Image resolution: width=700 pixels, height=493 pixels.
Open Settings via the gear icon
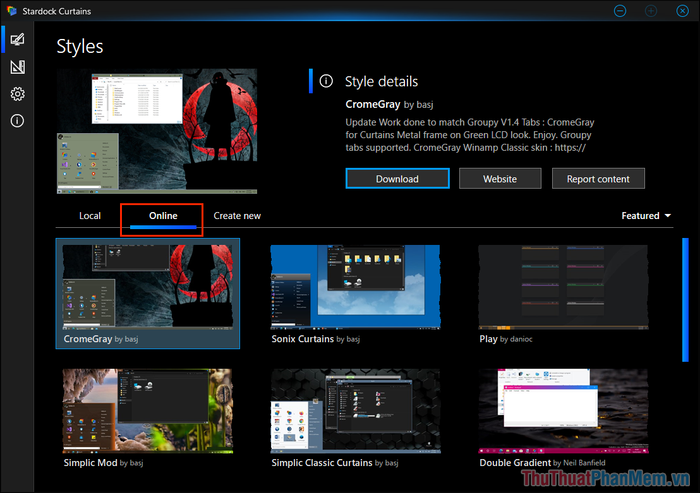point(17,94)
